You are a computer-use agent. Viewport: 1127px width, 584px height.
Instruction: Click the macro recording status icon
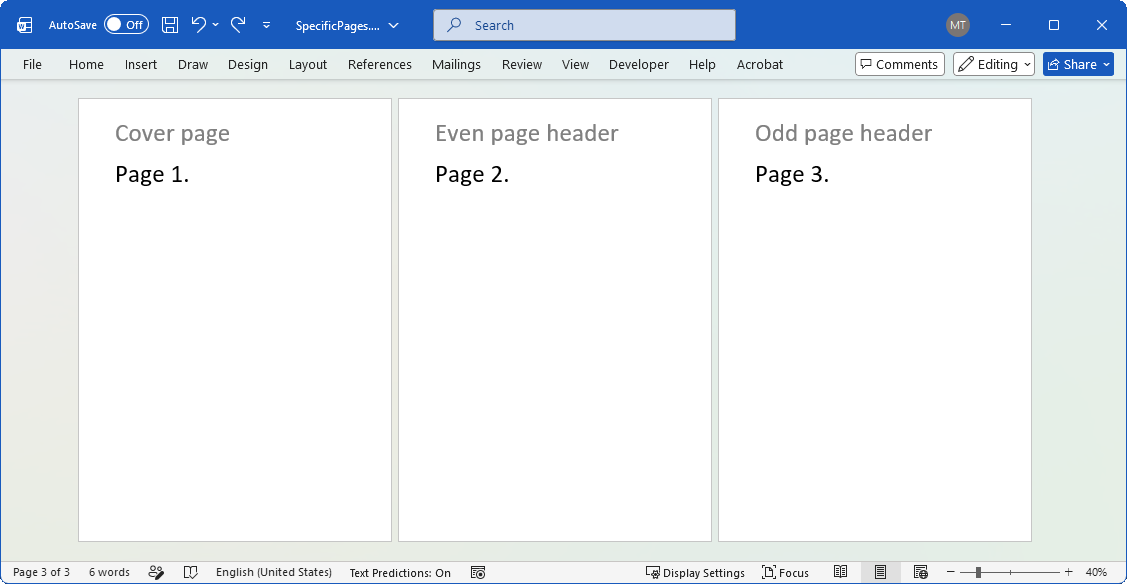click(x=478, y=573)
